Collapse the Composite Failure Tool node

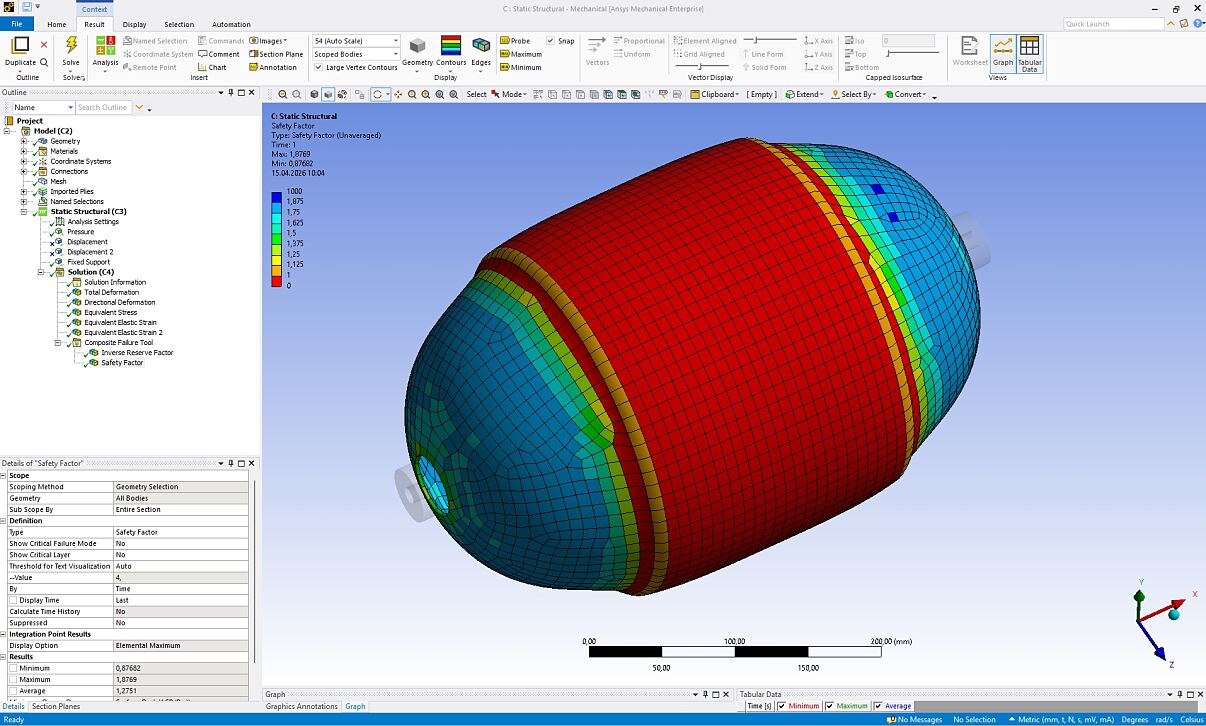pyautogui.click(x=58, y=342)
